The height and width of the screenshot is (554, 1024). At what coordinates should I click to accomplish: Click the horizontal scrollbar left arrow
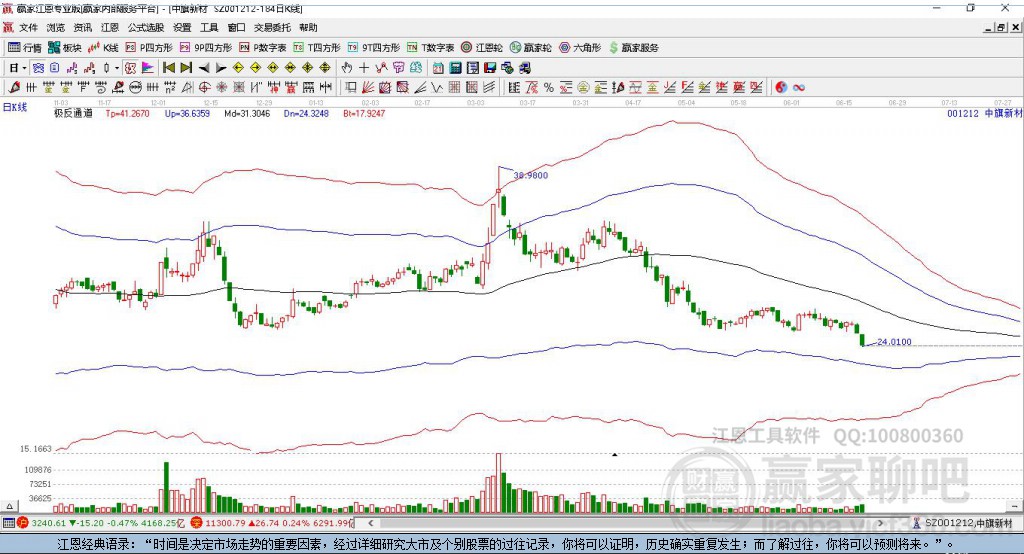370,523
